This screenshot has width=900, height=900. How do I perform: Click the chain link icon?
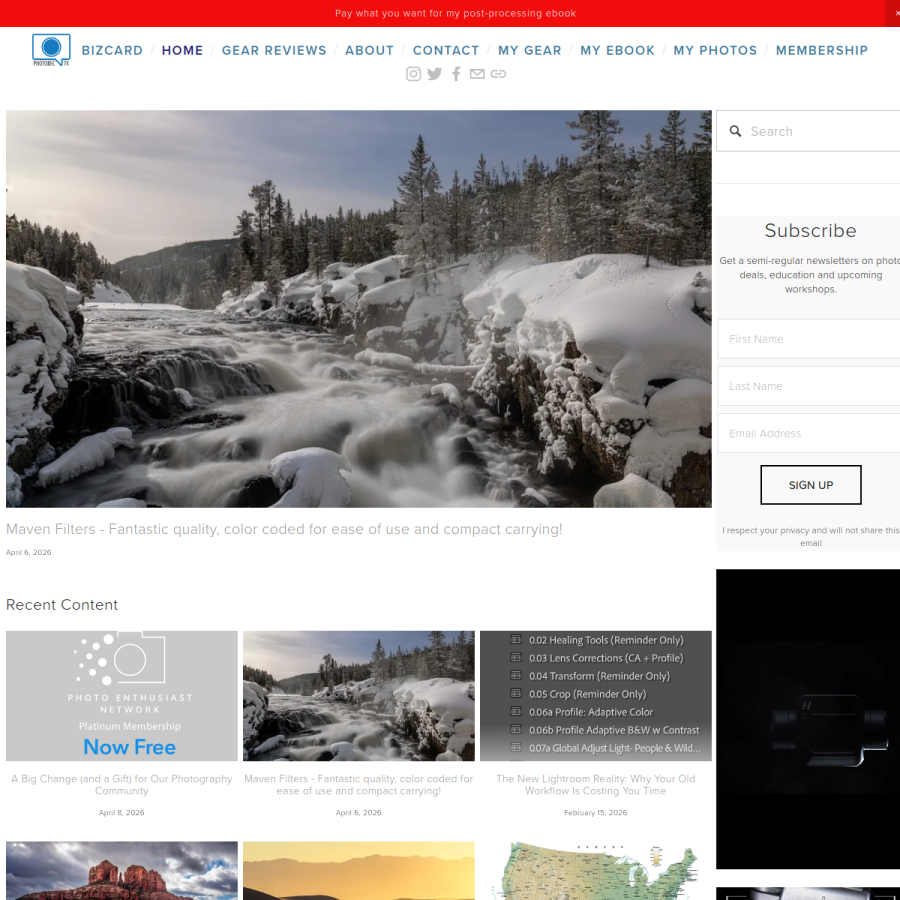click(x=498, y=73)
